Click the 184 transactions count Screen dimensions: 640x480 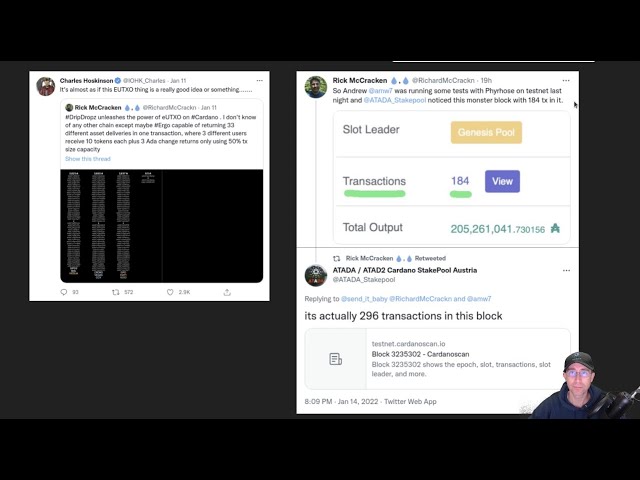tap(460, 181)
